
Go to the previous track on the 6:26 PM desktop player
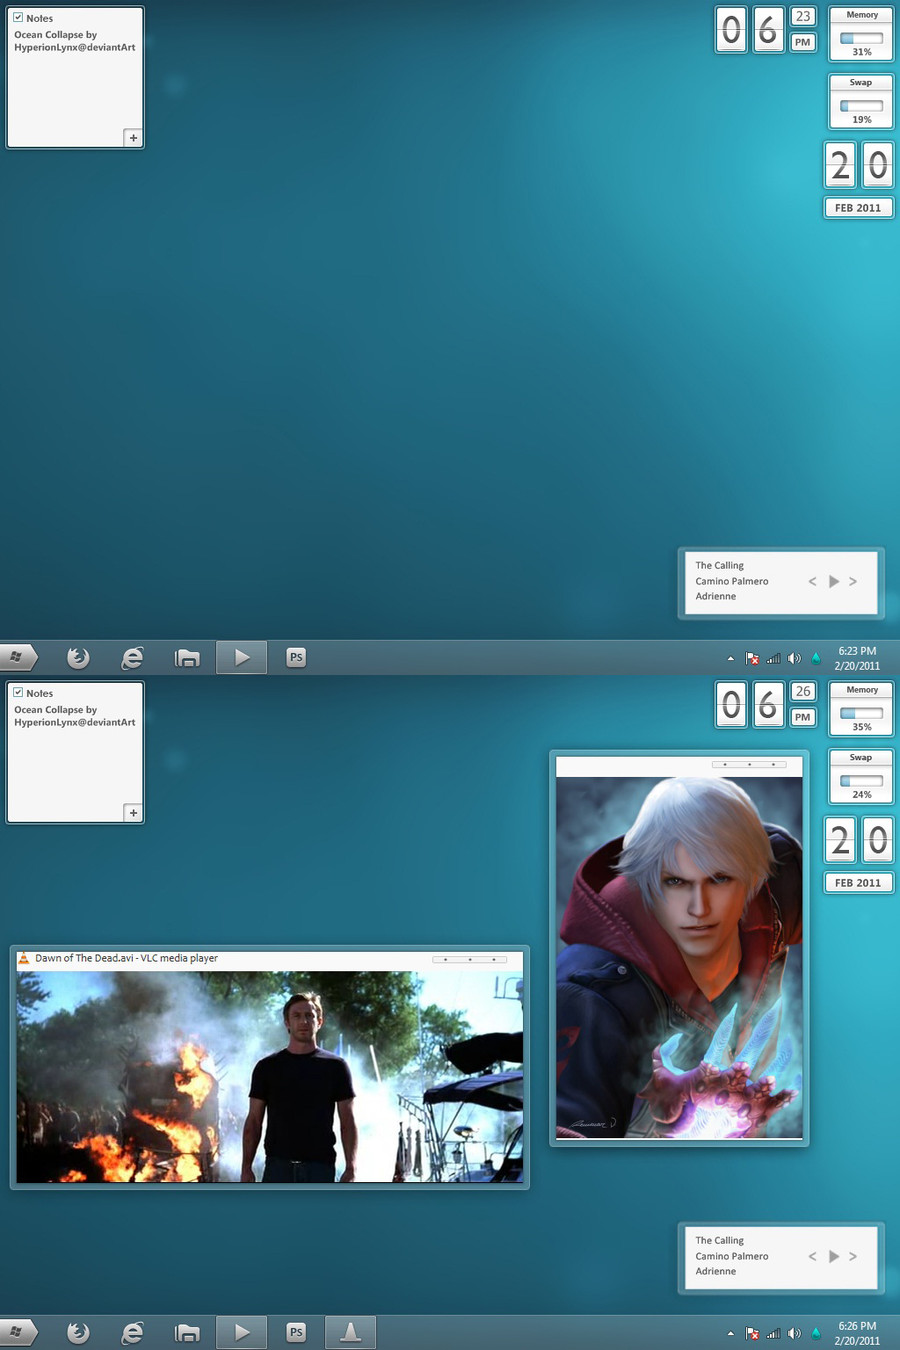(x=812, y=1256)
